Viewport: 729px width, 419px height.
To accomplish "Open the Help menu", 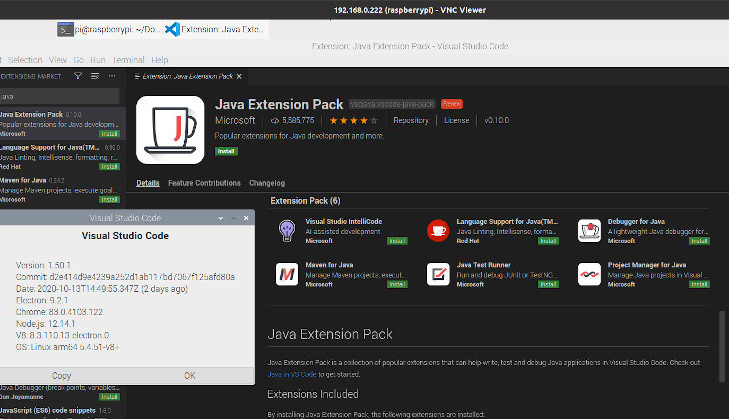I will tap(159, 60).
